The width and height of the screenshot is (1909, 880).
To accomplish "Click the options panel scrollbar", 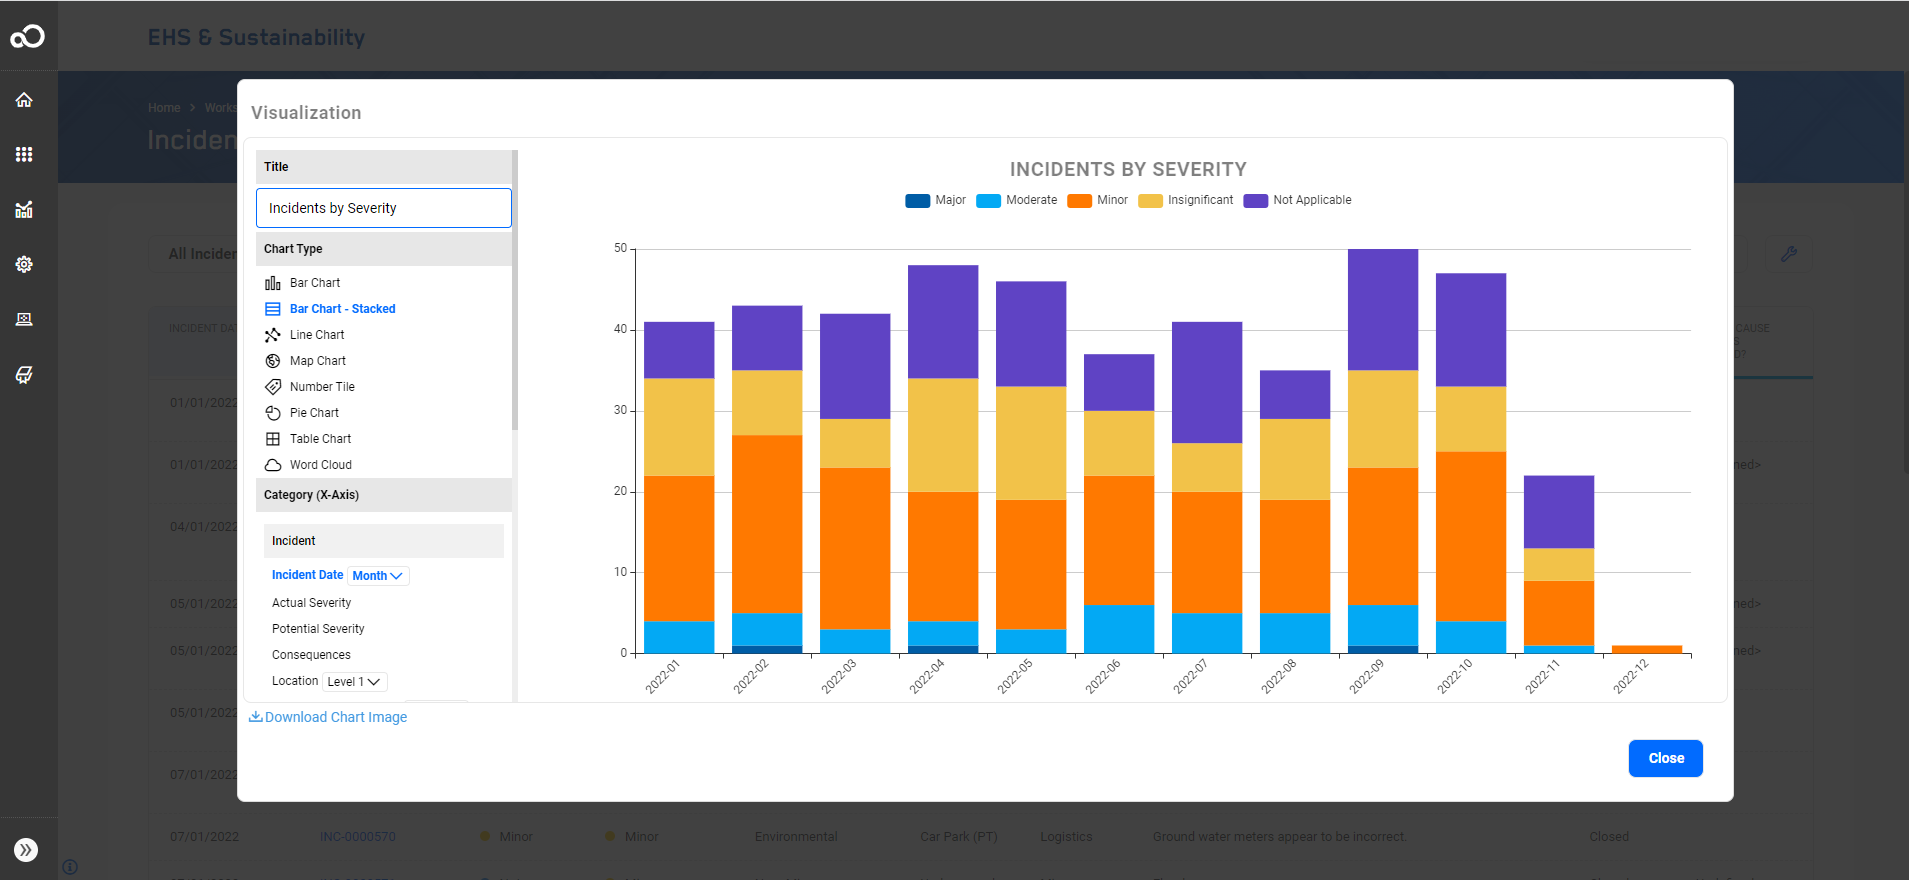I will pyautogui.click(x=515, y=290).
